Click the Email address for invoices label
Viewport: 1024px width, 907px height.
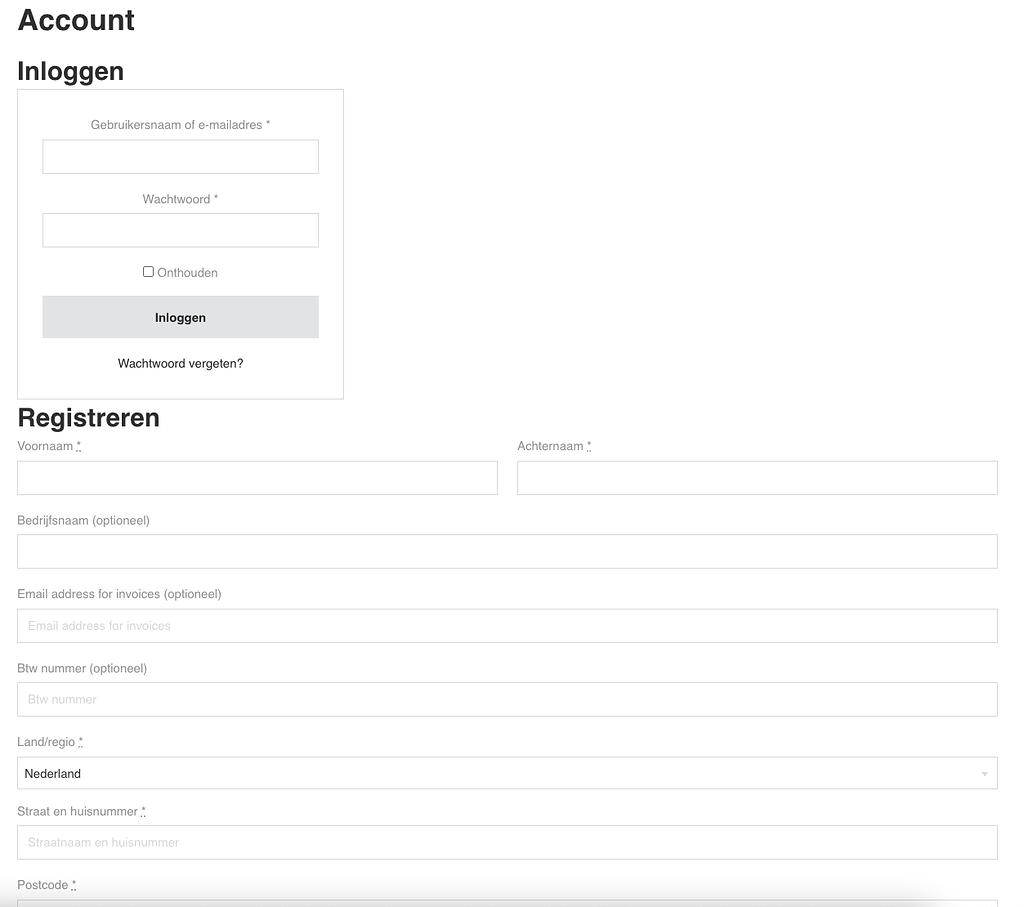tap(119, 594)
